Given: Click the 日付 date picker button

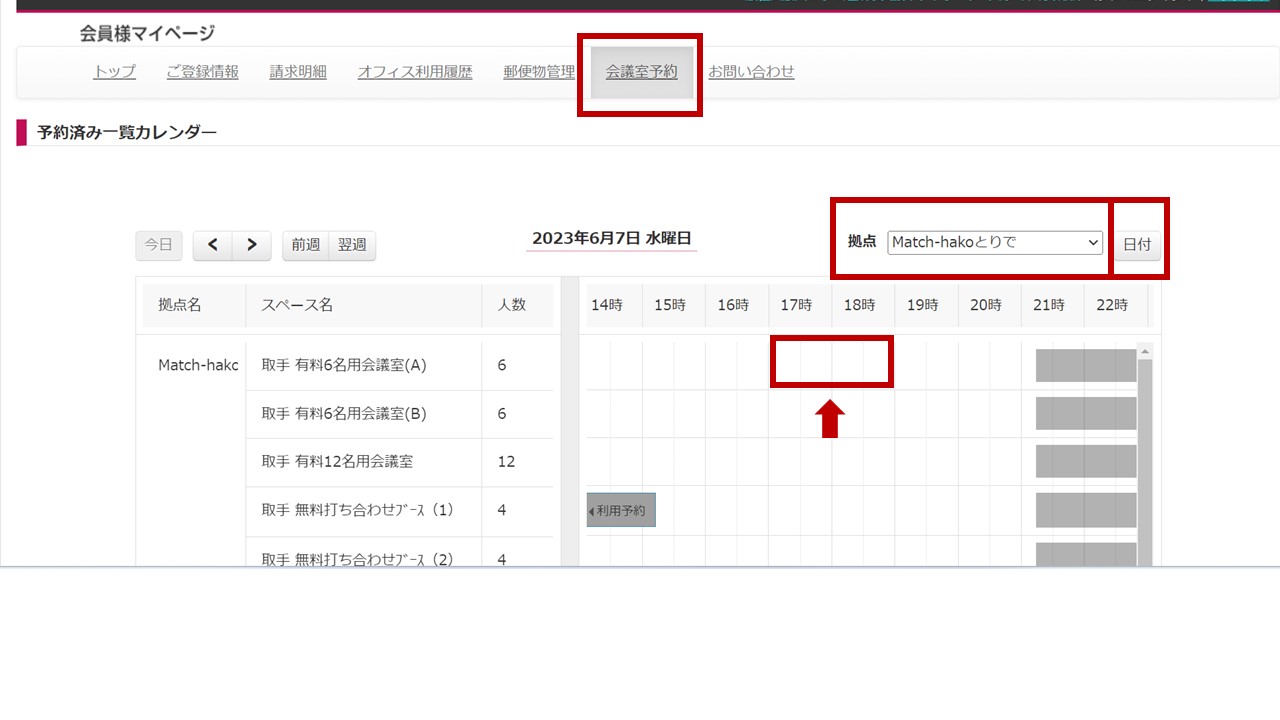Looking at the screenshot, I should (x=1137, y=245).
